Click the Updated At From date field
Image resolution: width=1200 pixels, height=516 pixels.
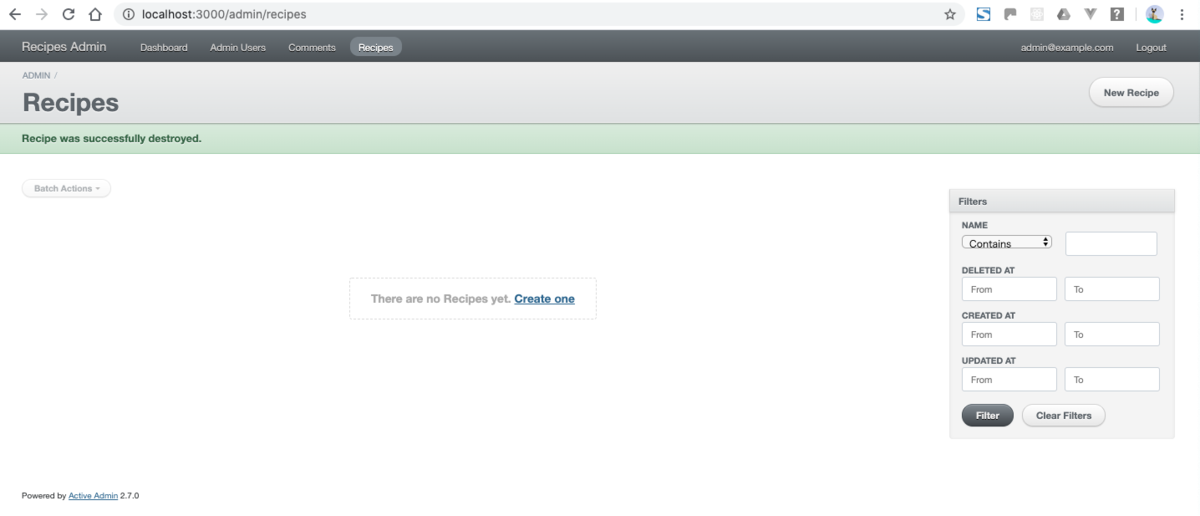point(1009,379)
